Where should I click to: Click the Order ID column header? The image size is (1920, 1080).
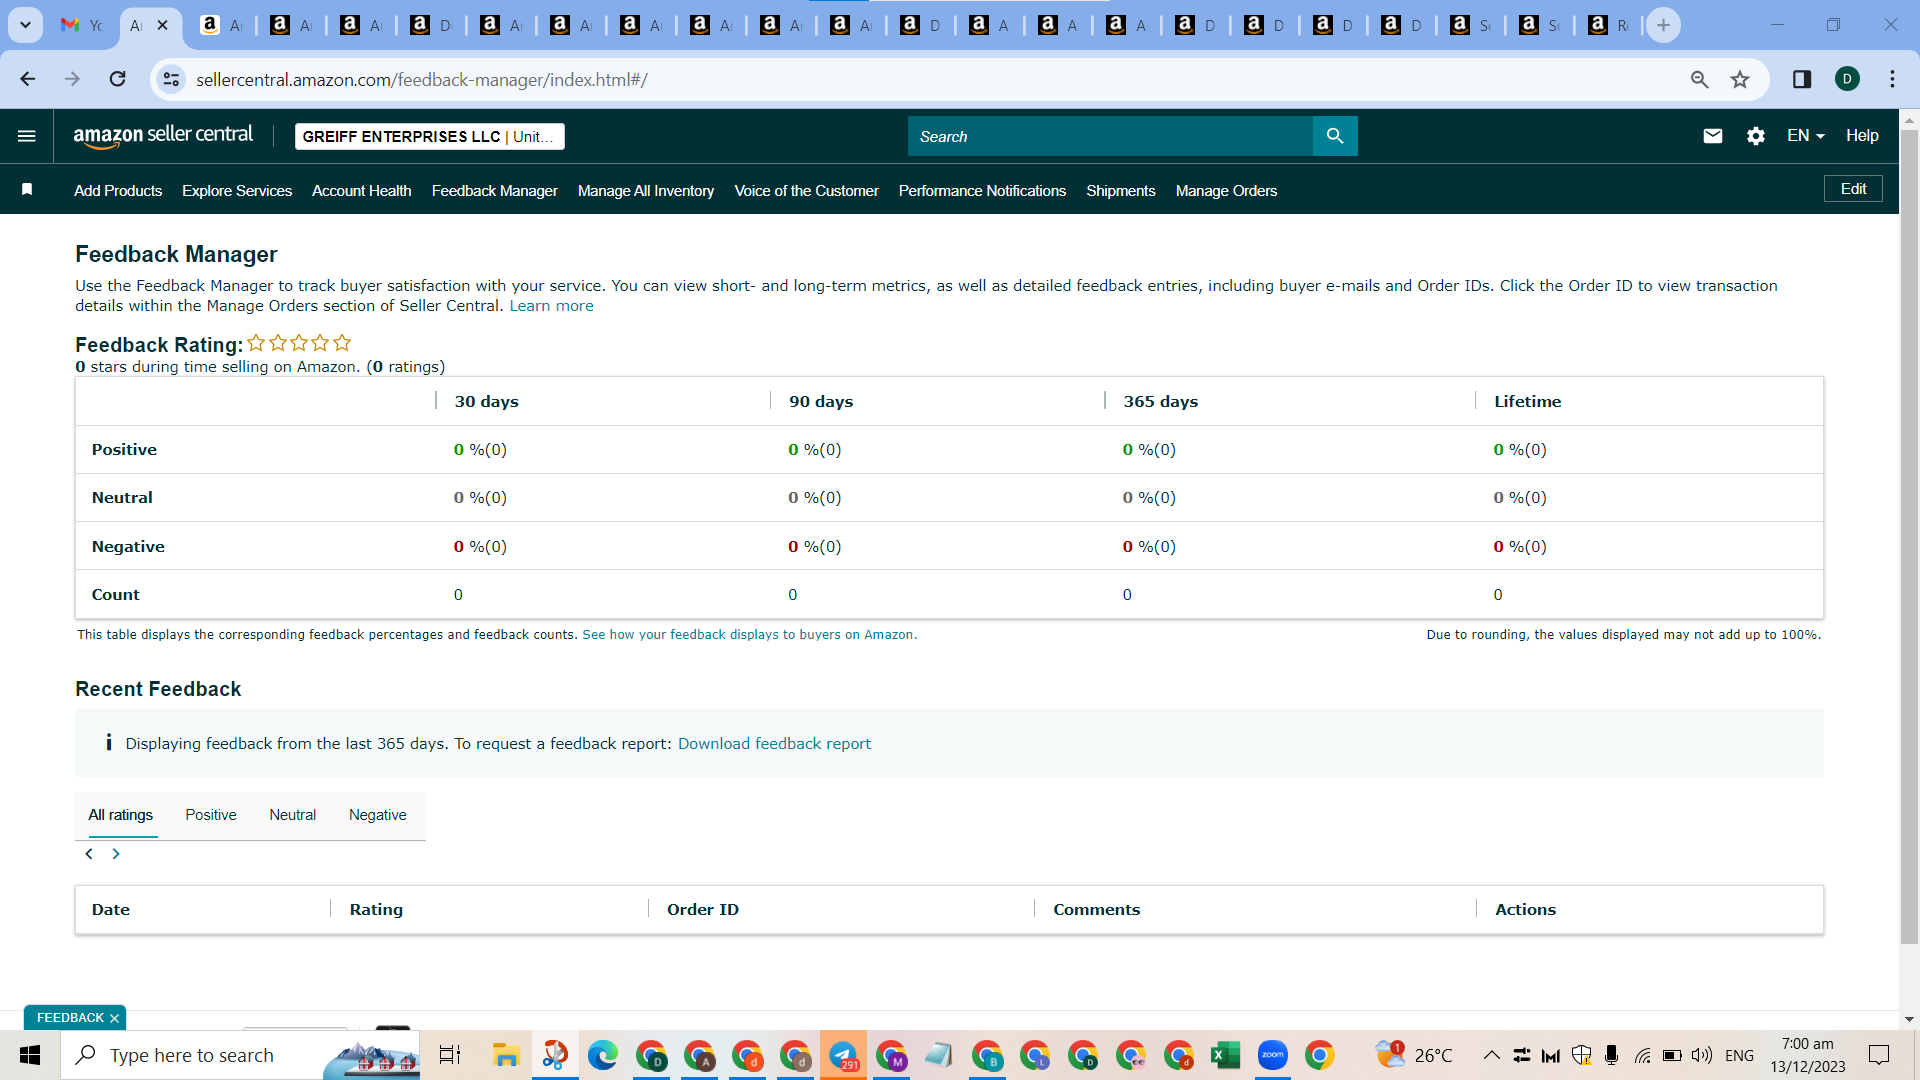point(703,909)
